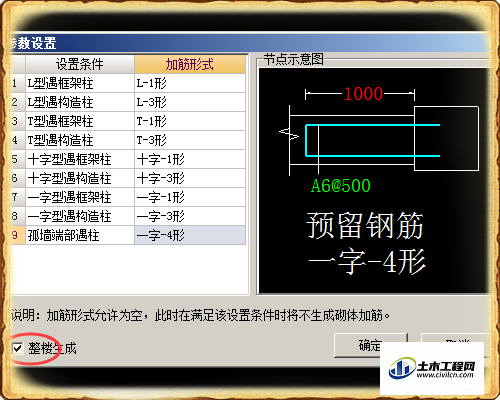This screenshot has width=500, height=400.
Task: Select the L型遇框架柱 condition cell
Action: (80, 83)
